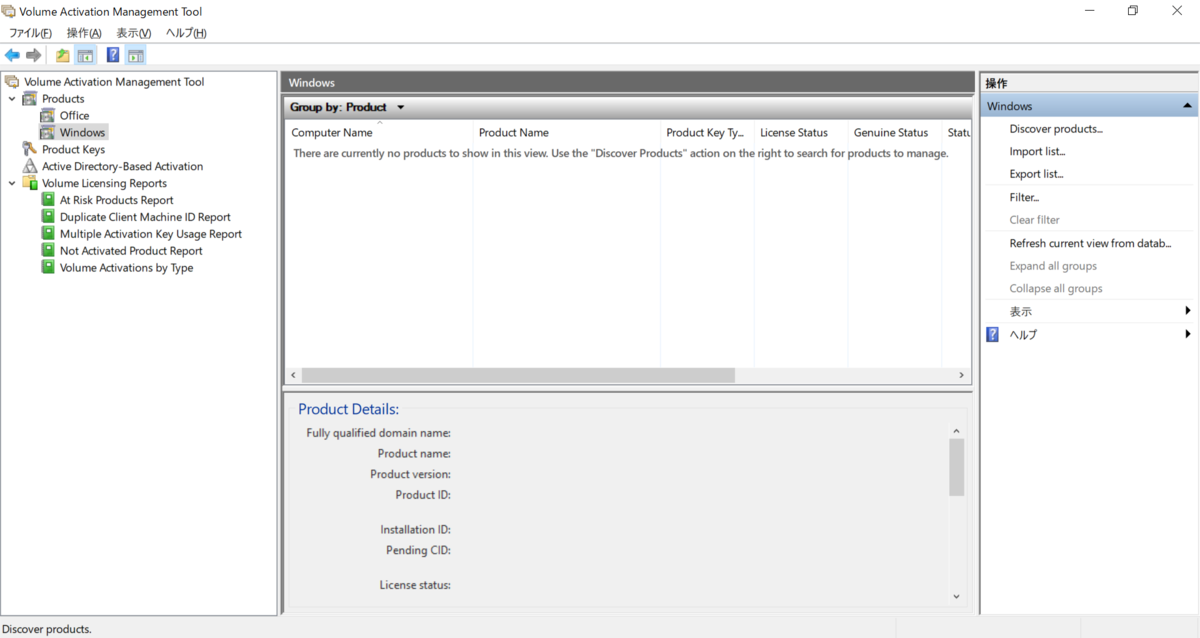Image resolution: width=1200 pixels, height=638 pixels.
Task: Click the app icon in title bar
Action: (x=10, y=12)
